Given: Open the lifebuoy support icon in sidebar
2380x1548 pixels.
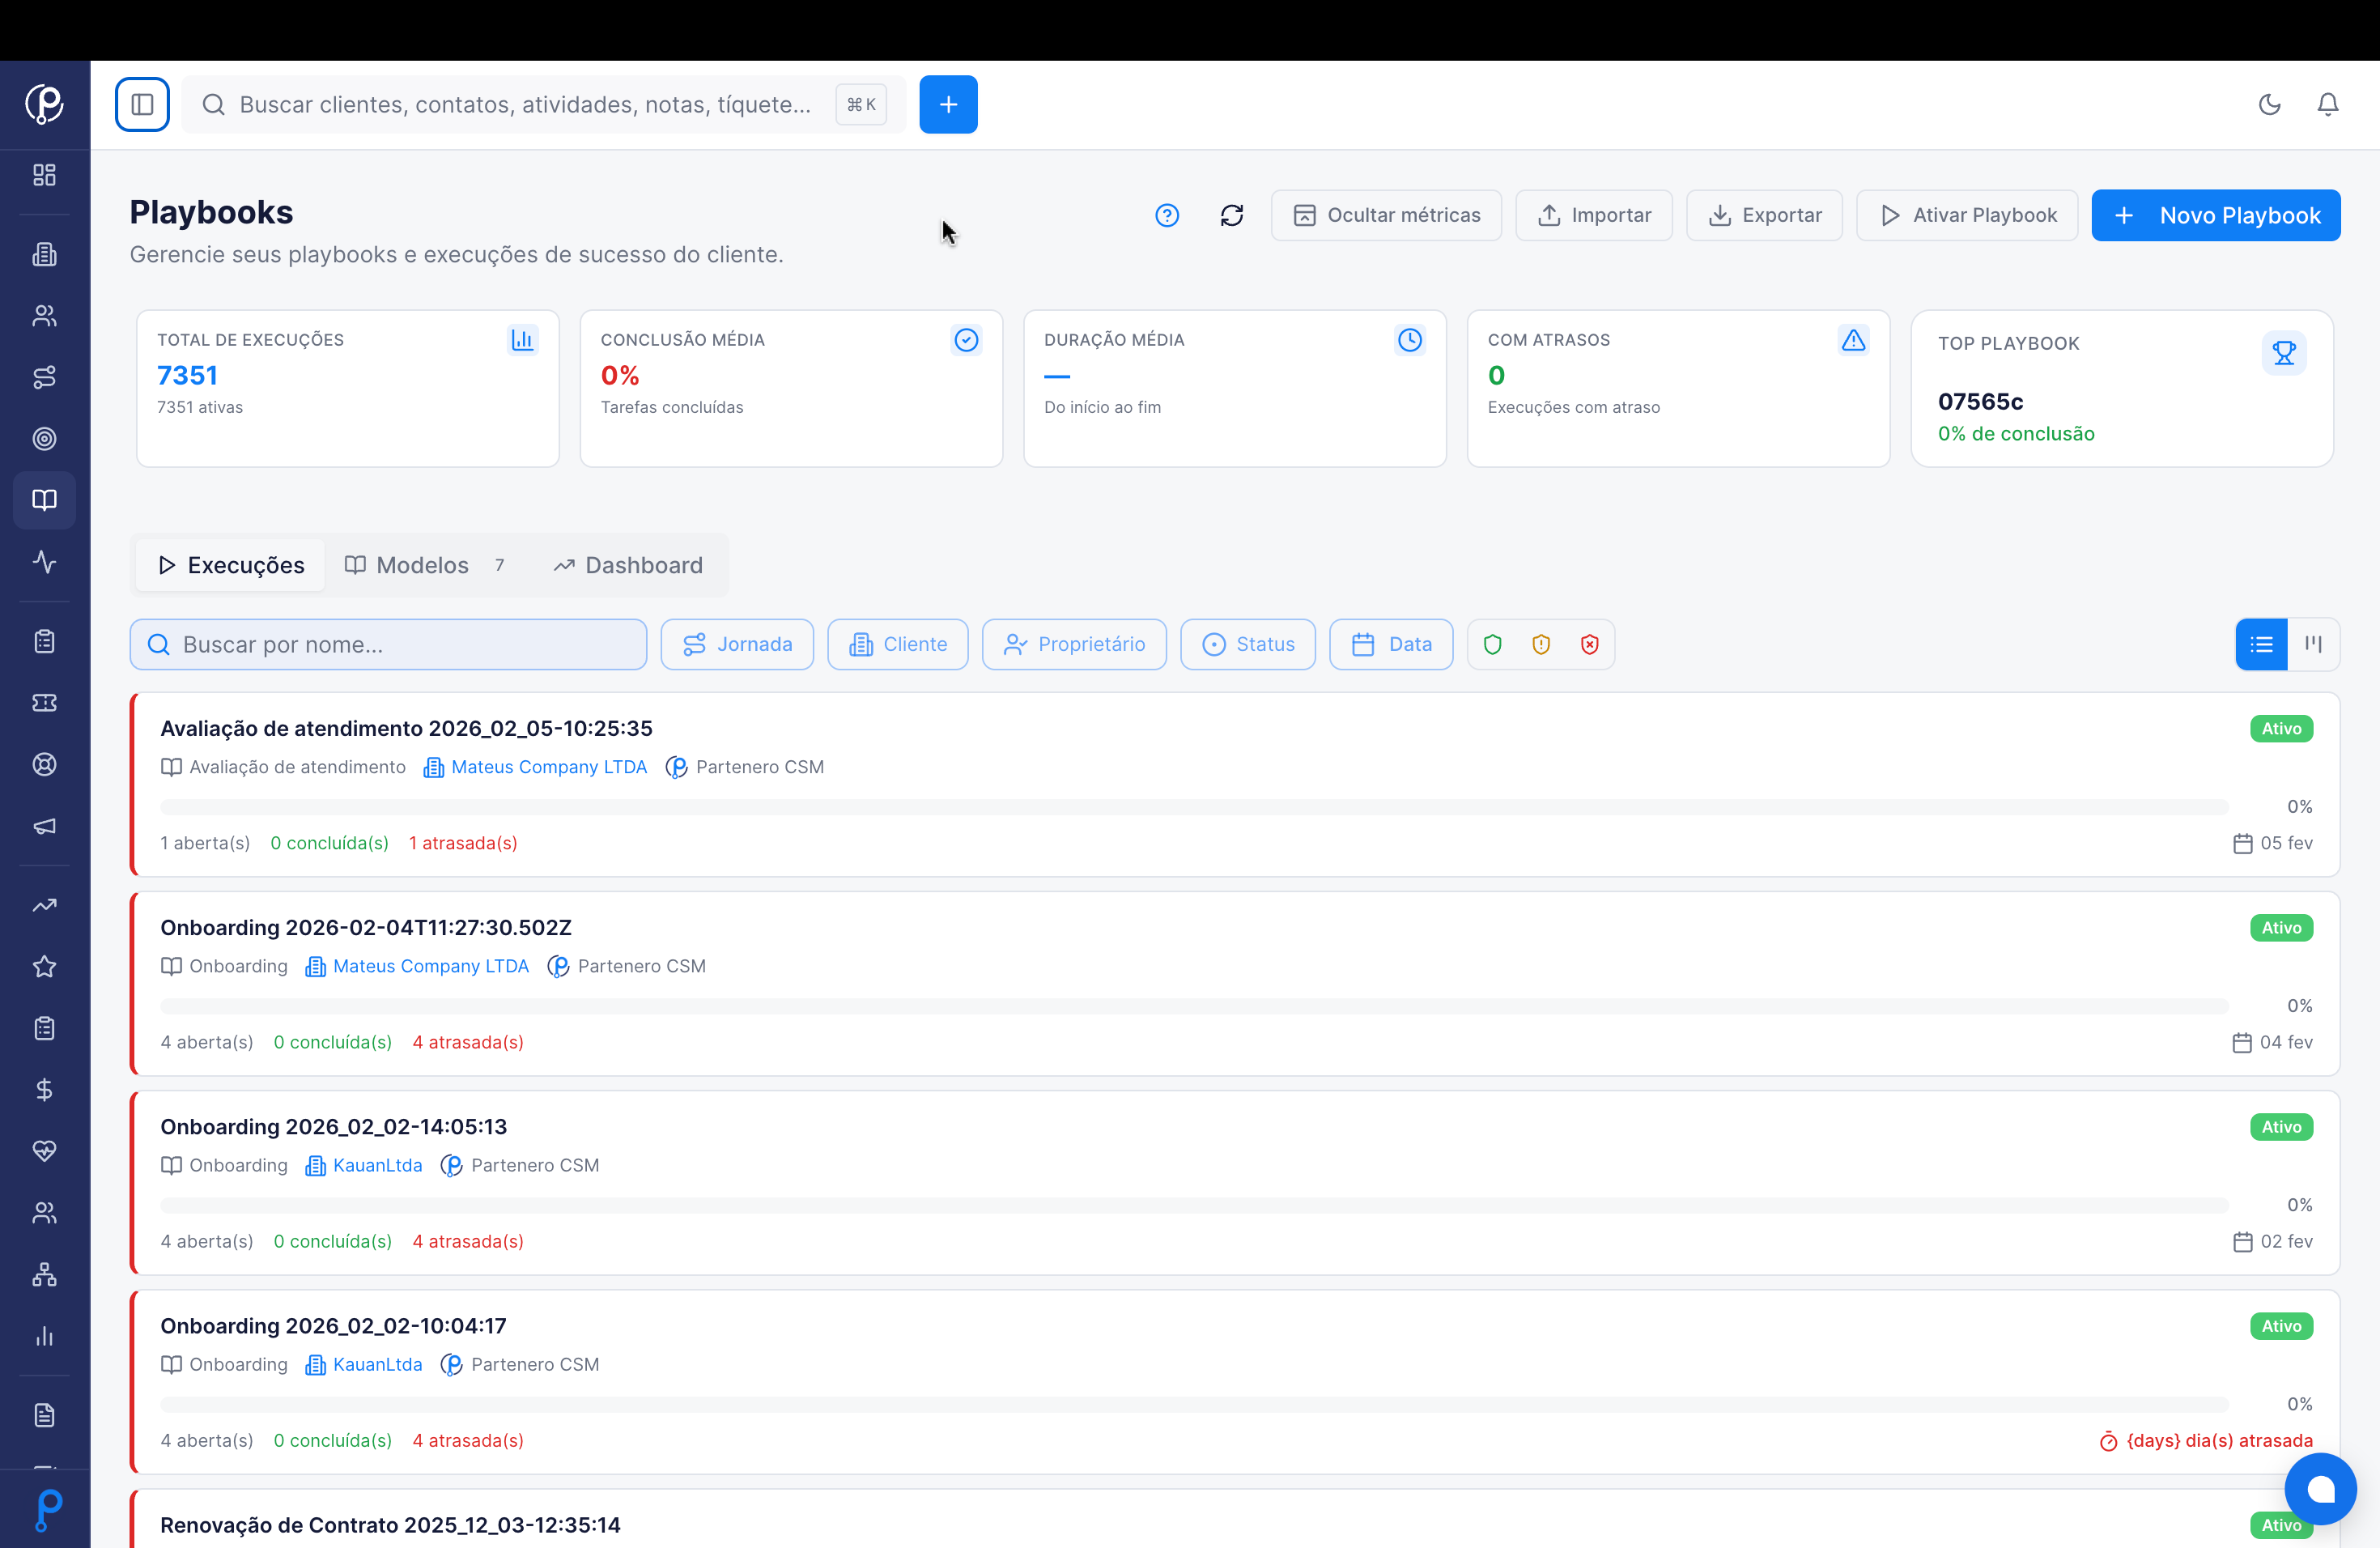Looking at the screenshot, I should click(x=44, y=765).
